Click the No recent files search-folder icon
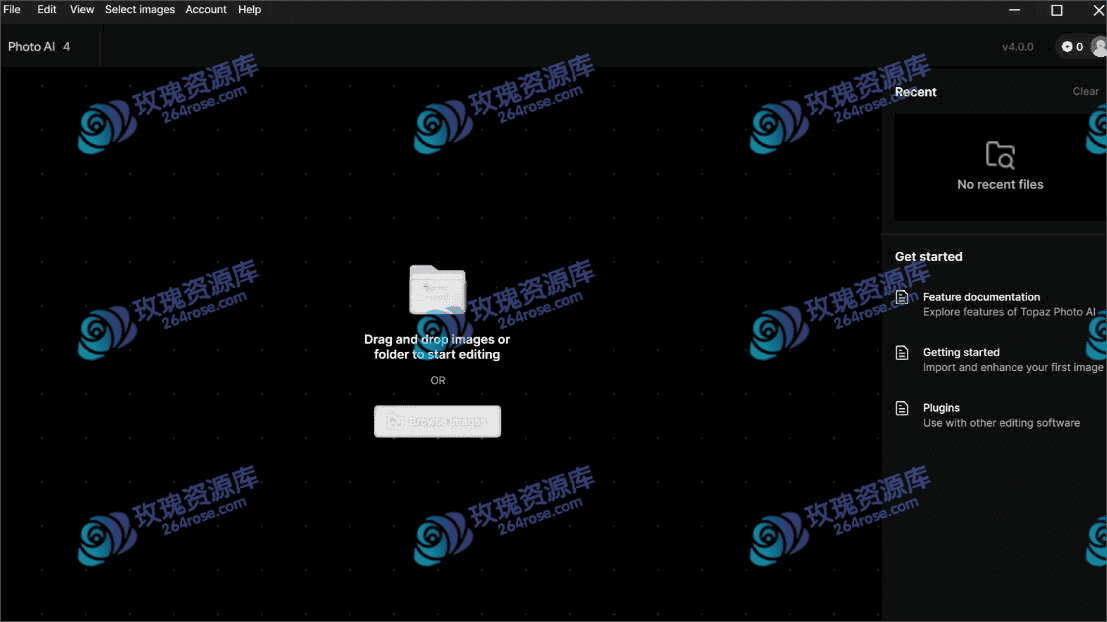The height and width of the screenshot is (622, 1107). (x=1000, y=155)
